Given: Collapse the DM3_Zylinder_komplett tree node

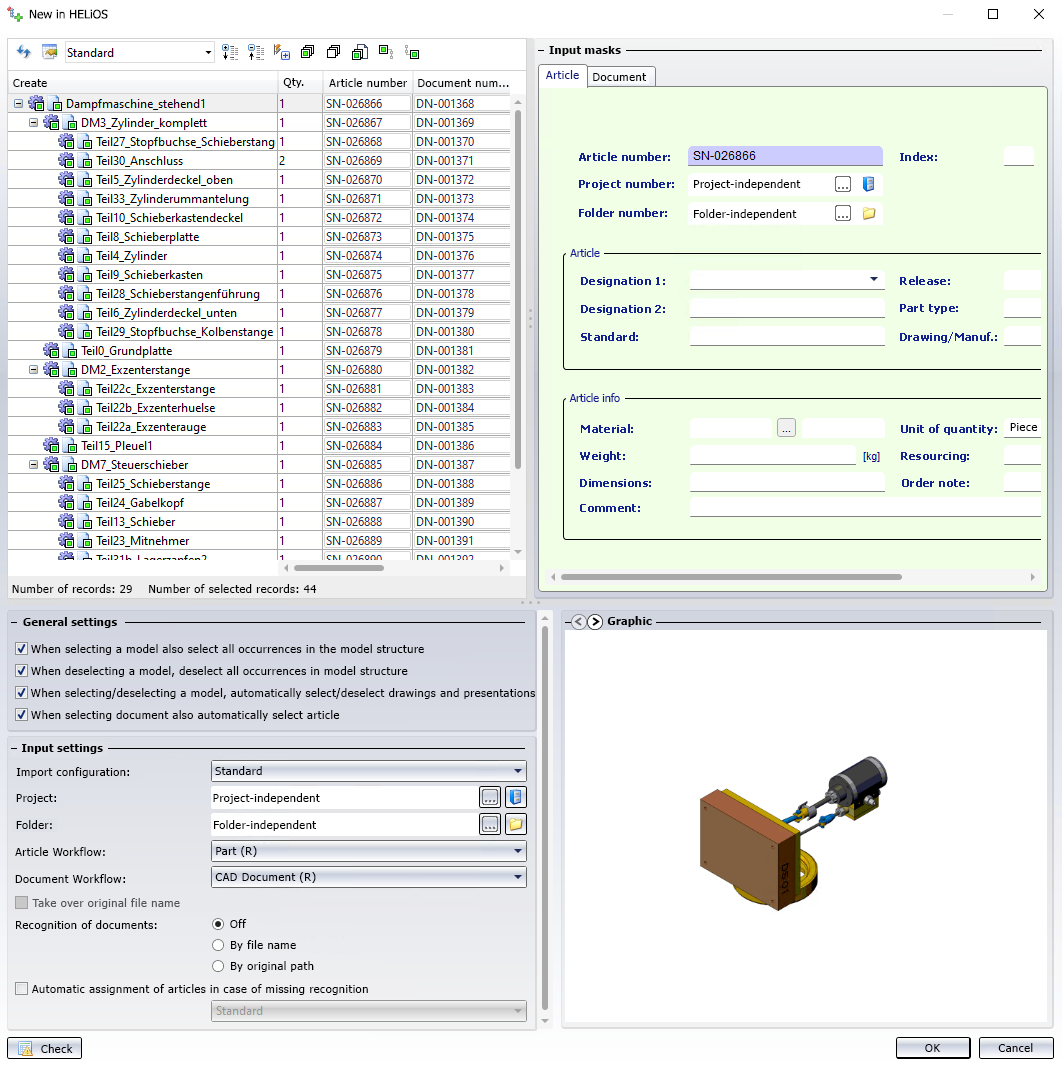Looking at the screenshot, I should tap(33, 123).
